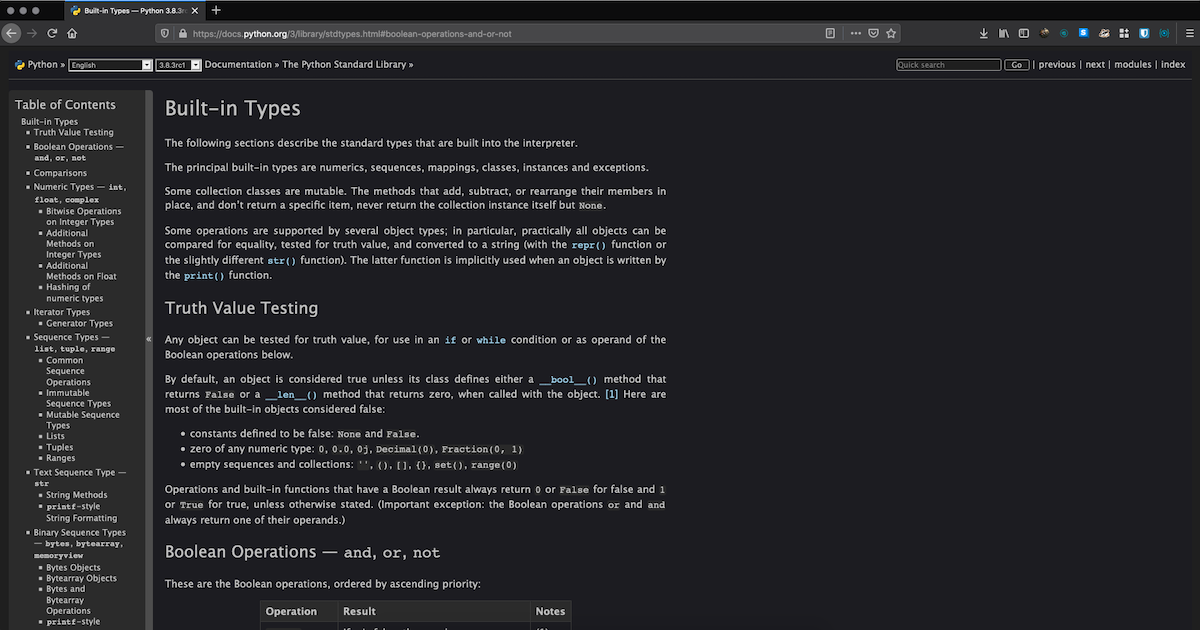Follow the __len__() method link

click(x=291, y=395)
